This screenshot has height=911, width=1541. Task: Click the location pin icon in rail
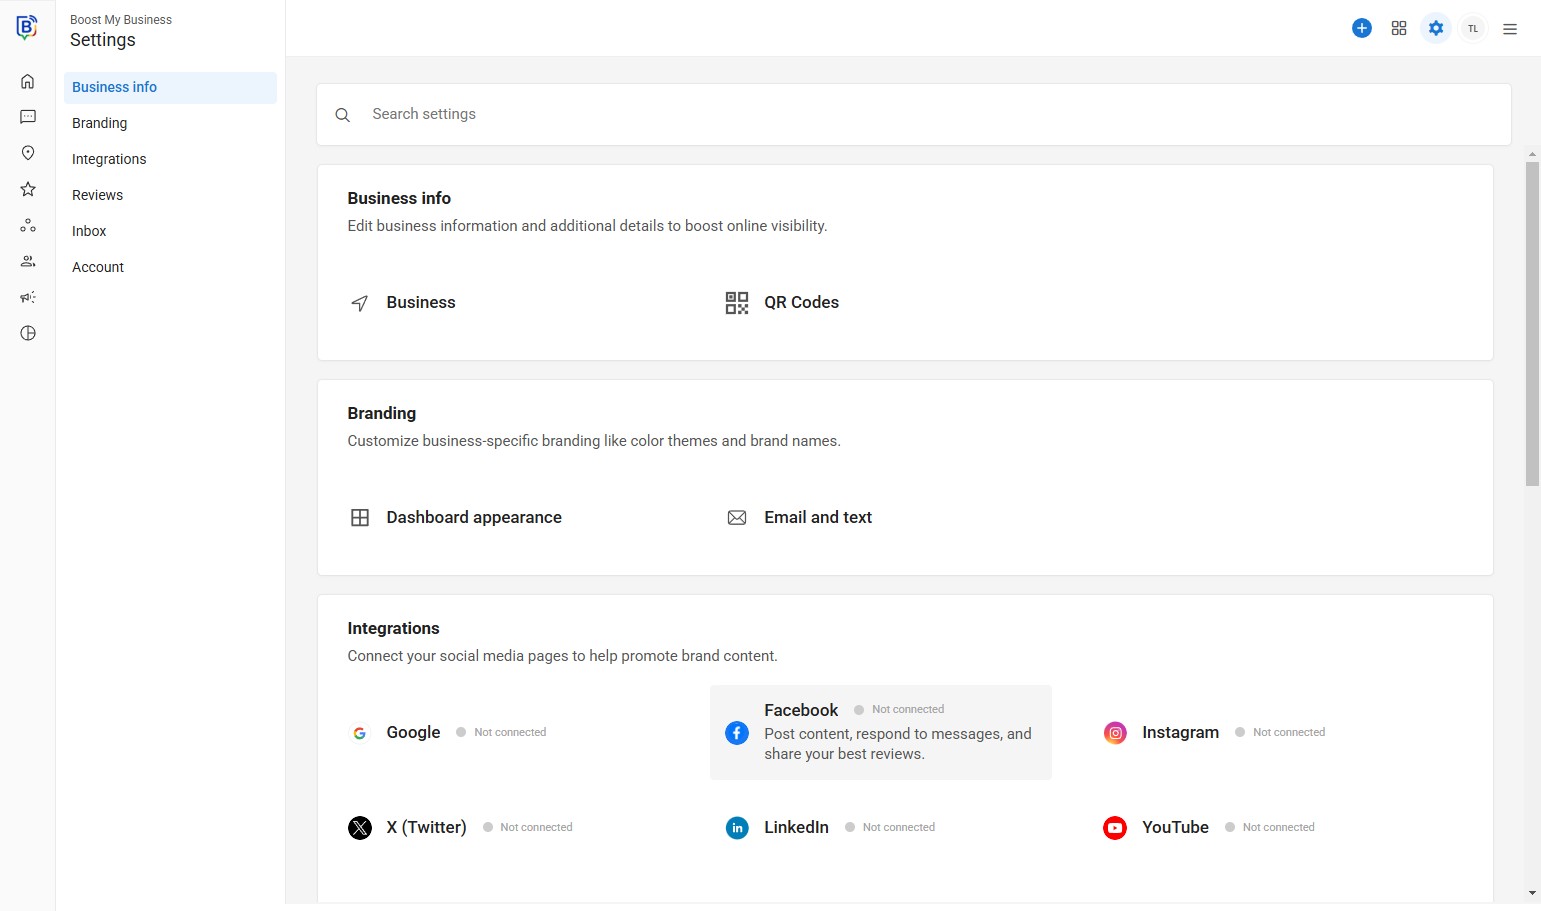(28, 153)
